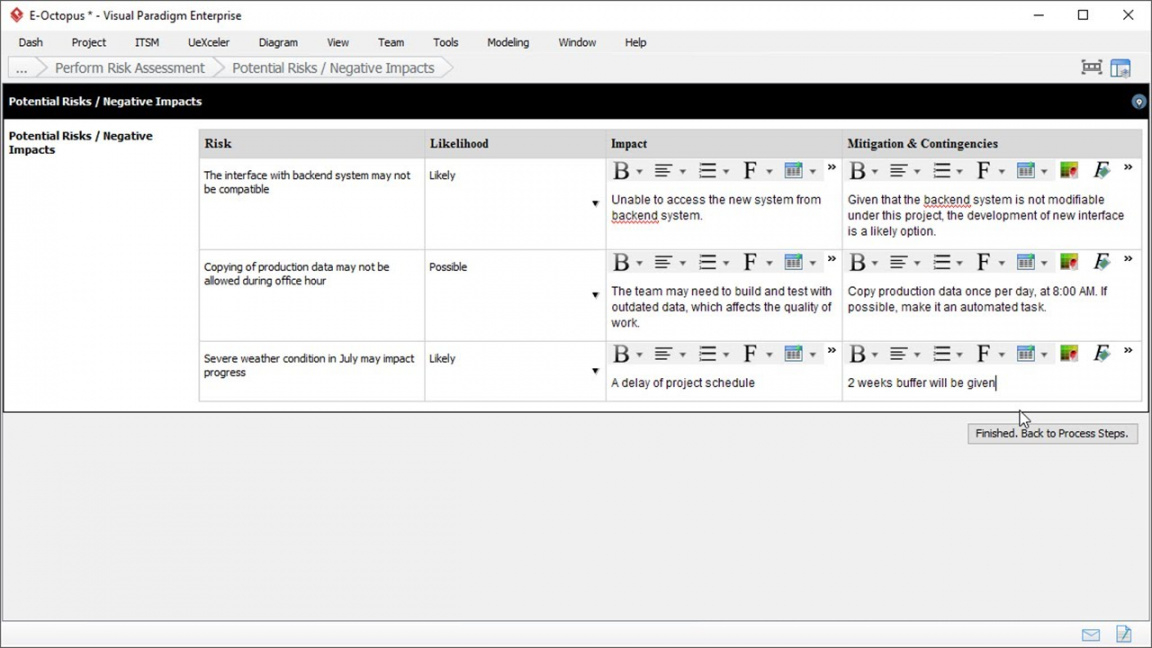Image resolution: width=1152 pixels, height=648 pixels.
Task: Show more tools in the project schedule Impact toolbar
Action: click(x=832, y=350)
